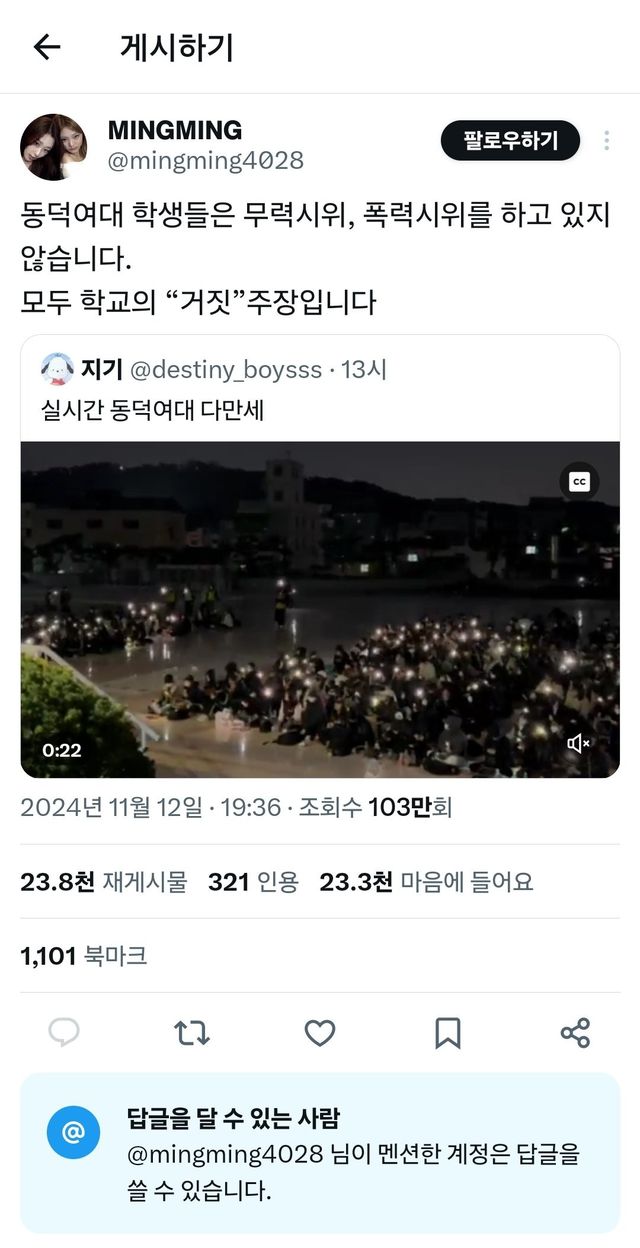Click the reply speech bubble icon
640x1248 pixels.
[64, 1033]
